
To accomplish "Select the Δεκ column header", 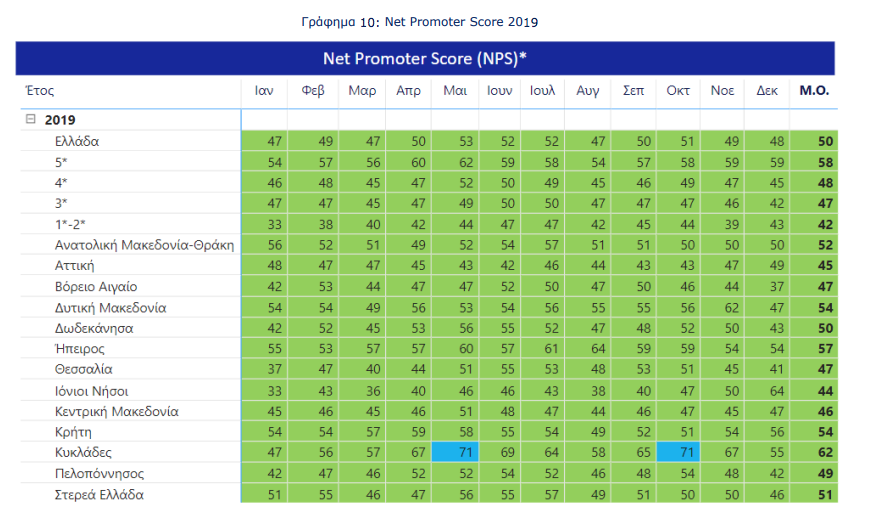I will click(767, 91).
